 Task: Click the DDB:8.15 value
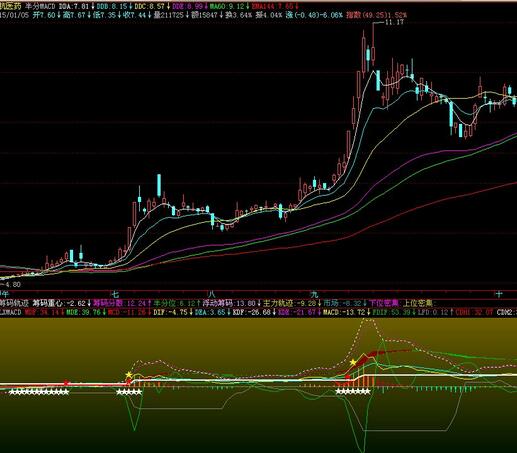(x=112, y=6)
